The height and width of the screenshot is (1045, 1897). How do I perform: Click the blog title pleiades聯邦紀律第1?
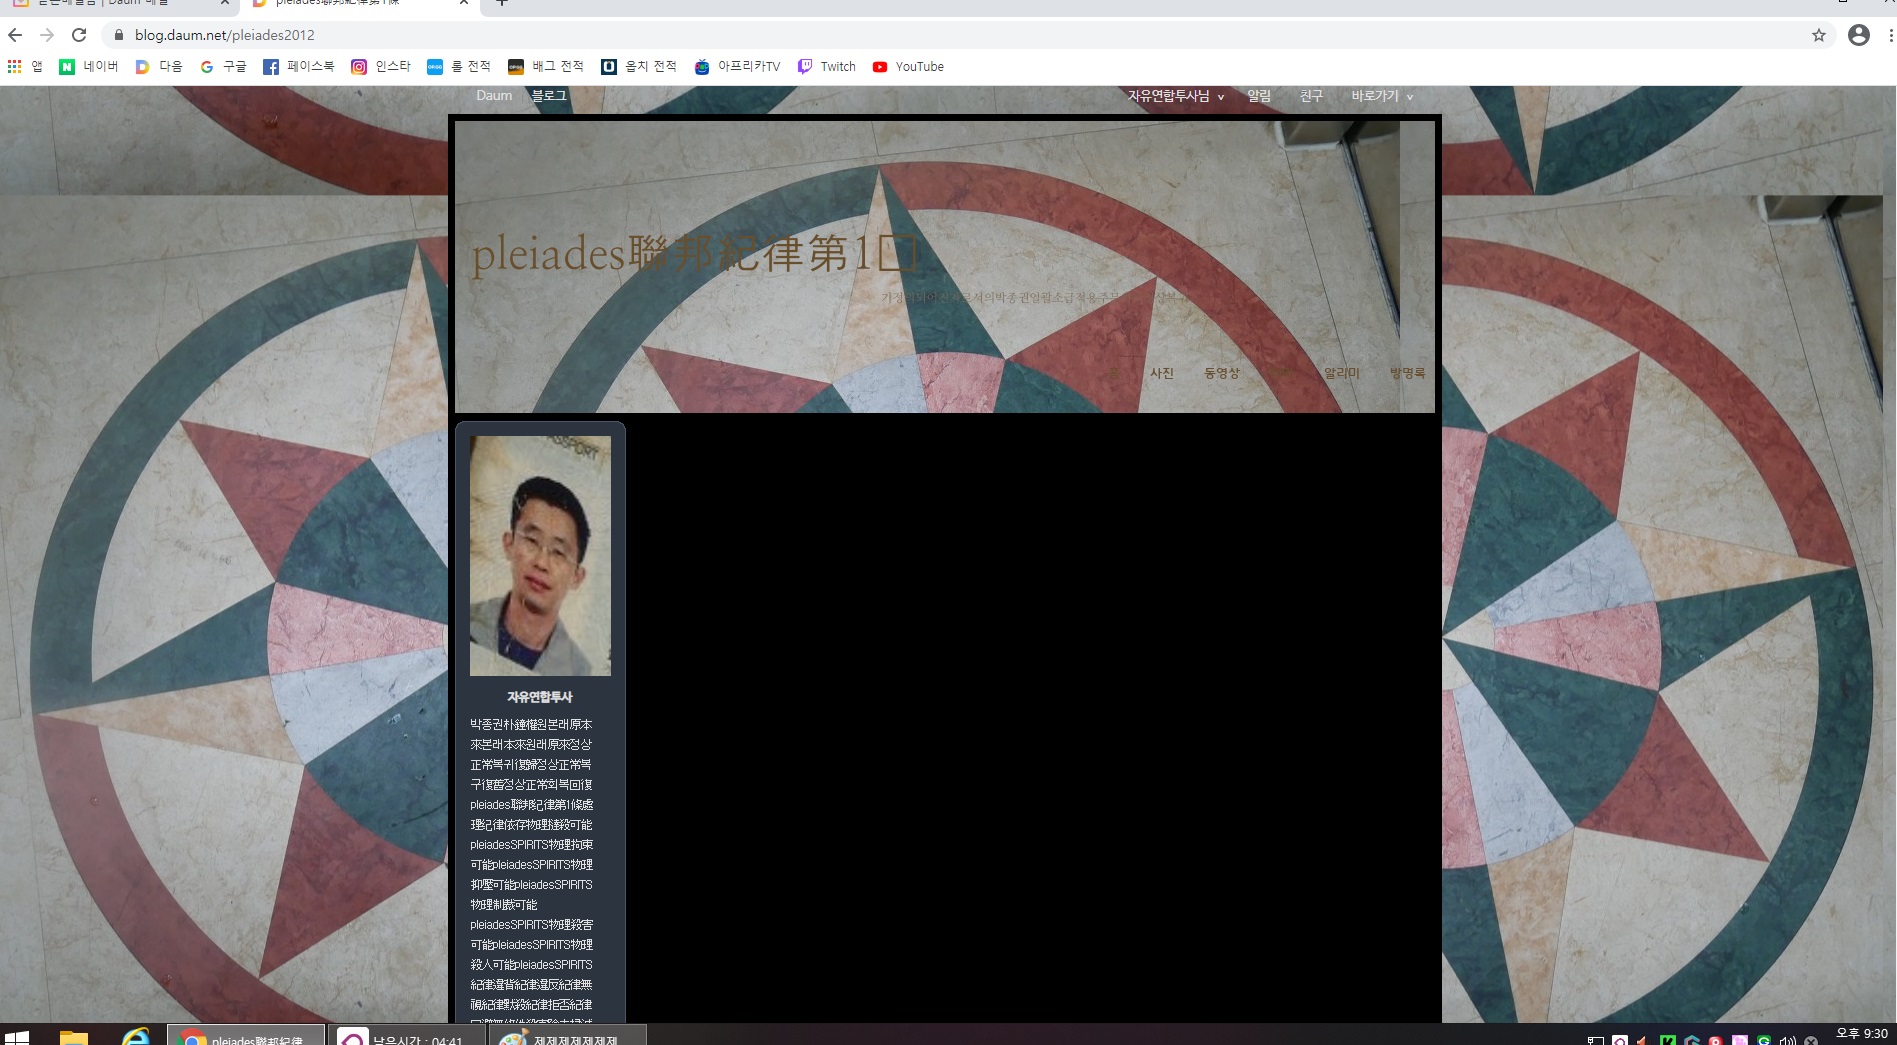(694, 254)
